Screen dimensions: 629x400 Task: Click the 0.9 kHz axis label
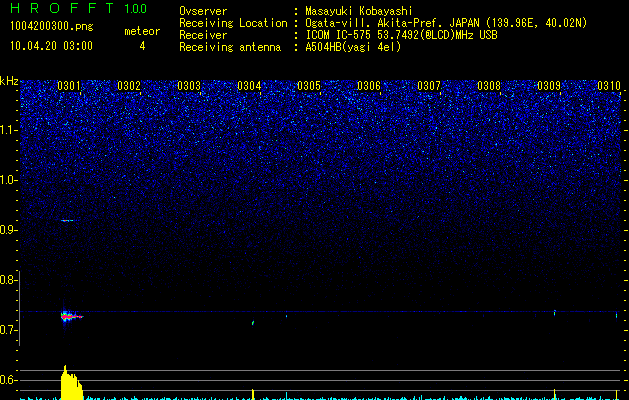point(9,230)
